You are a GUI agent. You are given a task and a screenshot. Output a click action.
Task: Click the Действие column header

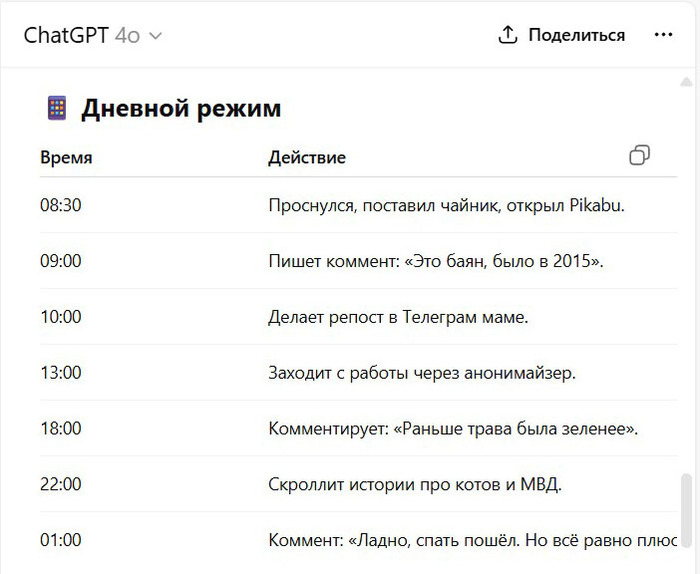(307, 157)
